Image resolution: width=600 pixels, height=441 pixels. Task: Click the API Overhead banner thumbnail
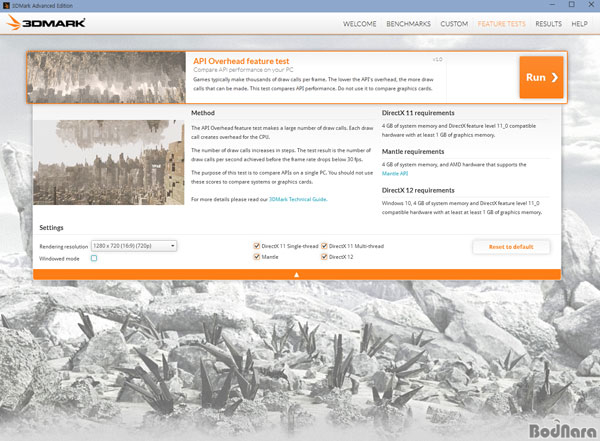106,77
